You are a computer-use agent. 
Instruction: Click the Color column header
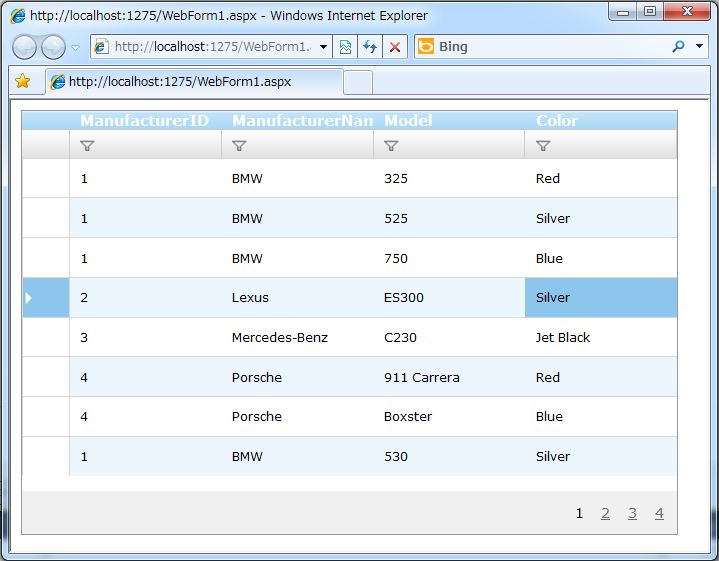tap(601, 121)
